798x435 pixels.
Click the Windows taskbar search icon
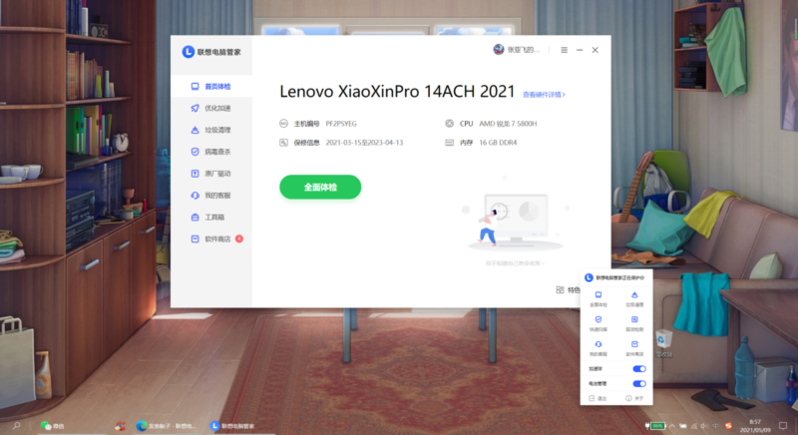17,426
